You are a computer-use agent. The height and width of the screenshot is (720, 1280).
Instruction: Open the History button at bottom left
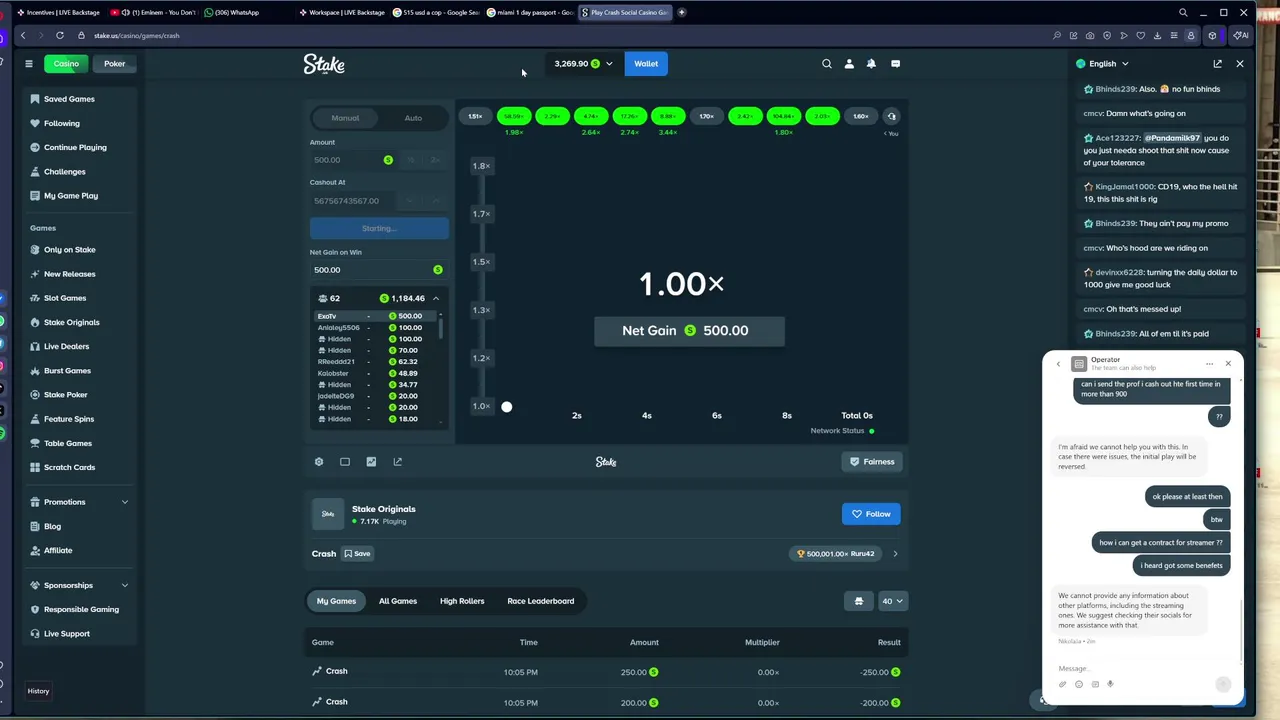point(38,691)
